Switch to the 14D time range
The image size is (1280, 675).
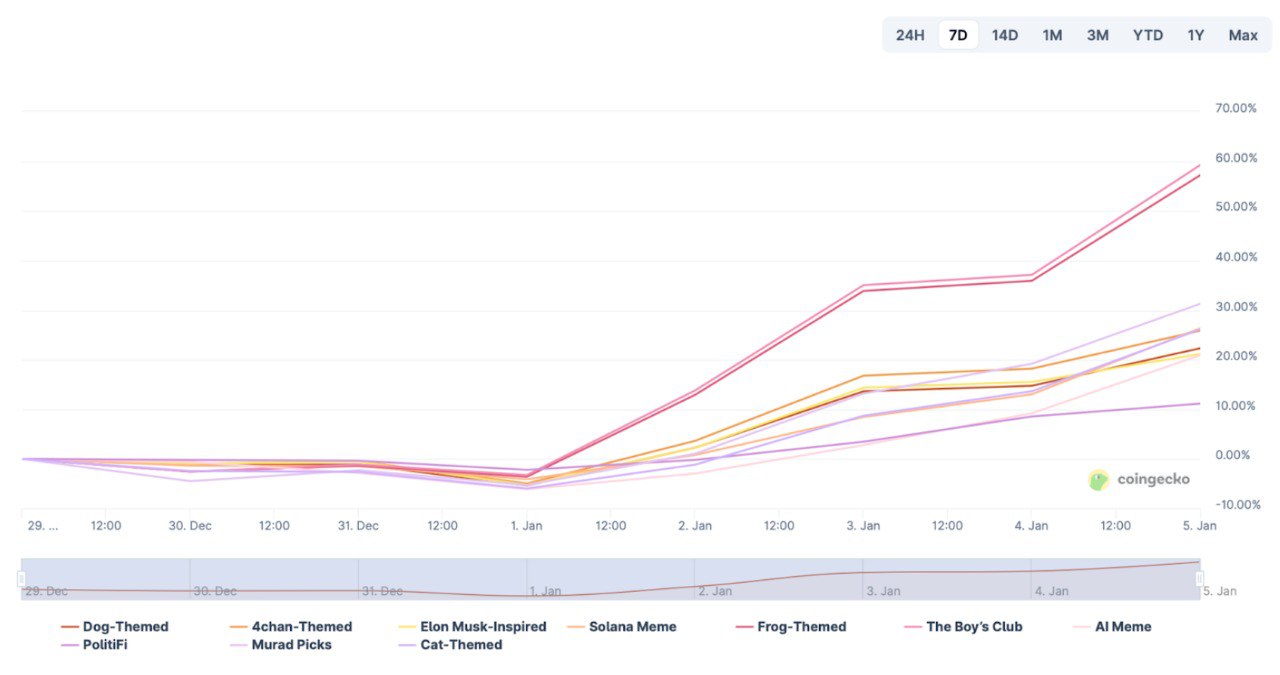pos(1005,35)
